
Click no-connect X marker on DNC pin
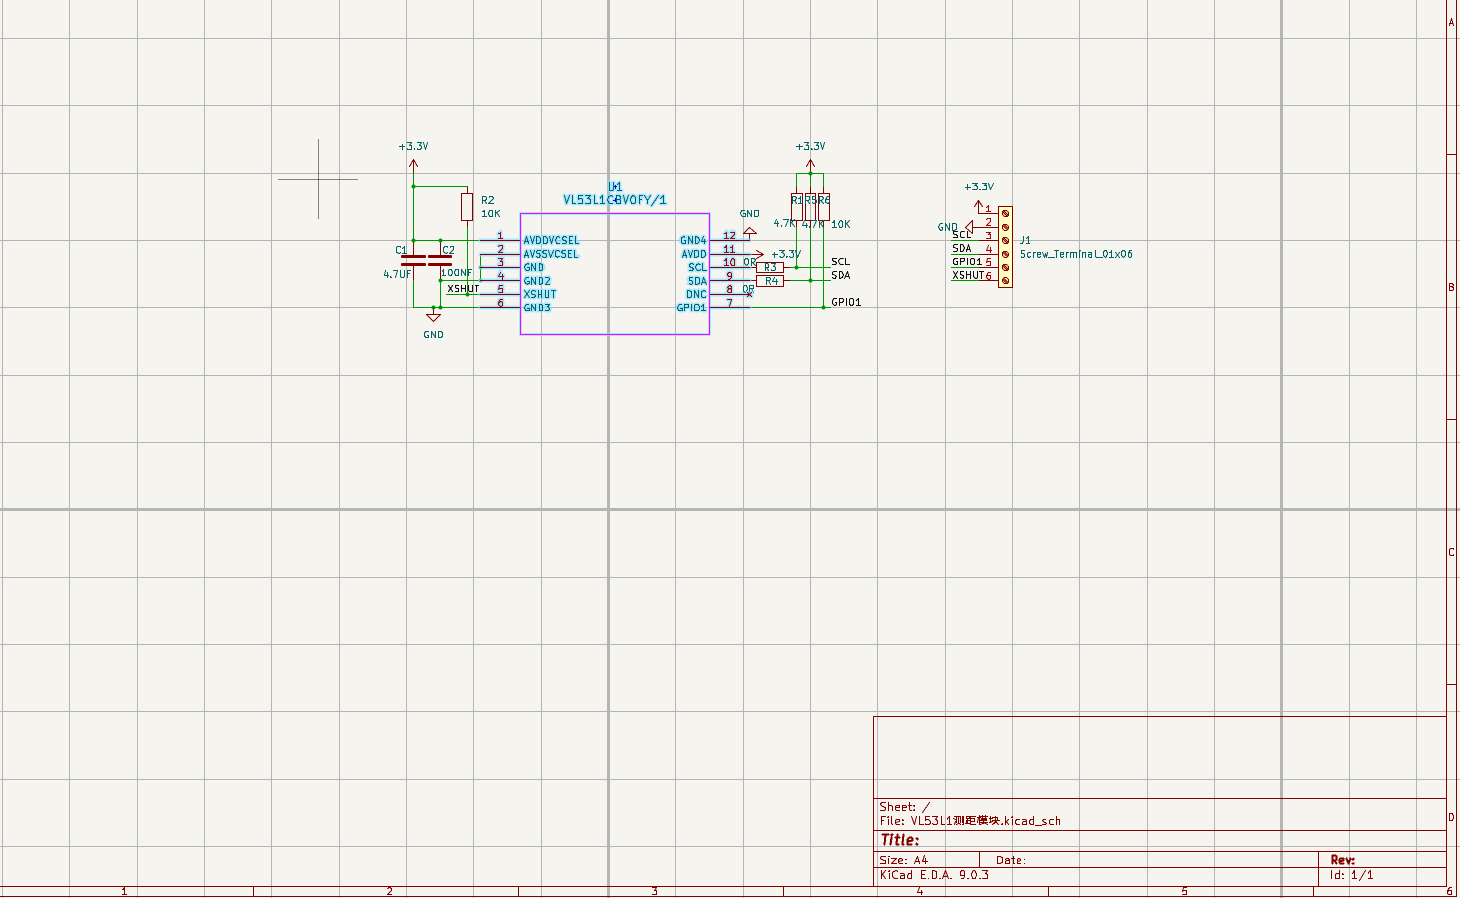750,294
